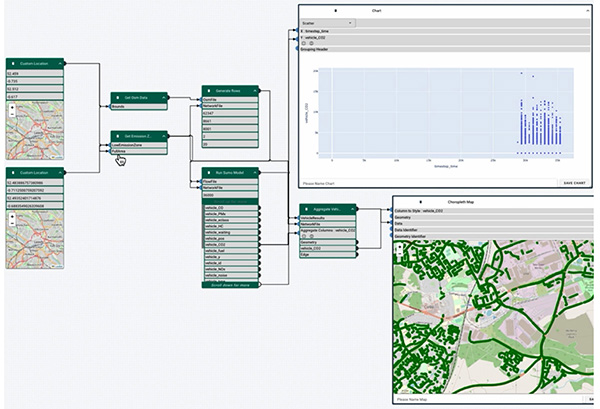The width and height of the screenshot is (600, 409).
Task: Click the header icon of the Custom Location node showing 52.459
Action: click(x=13, y=64)
